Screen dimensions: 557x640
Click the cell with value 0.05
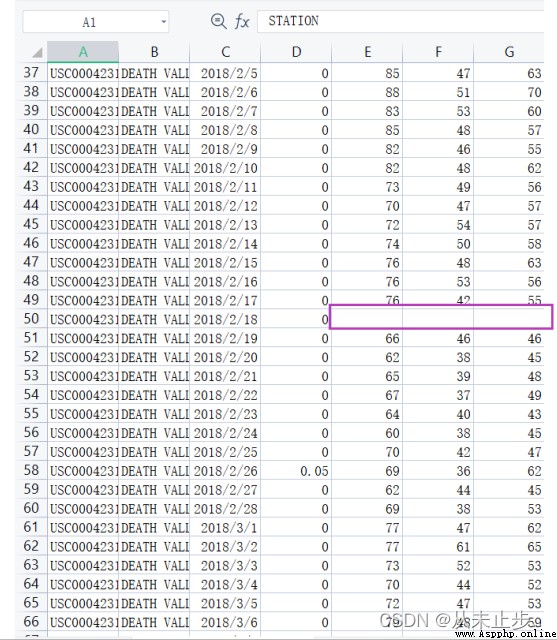[x=296, y=471]
